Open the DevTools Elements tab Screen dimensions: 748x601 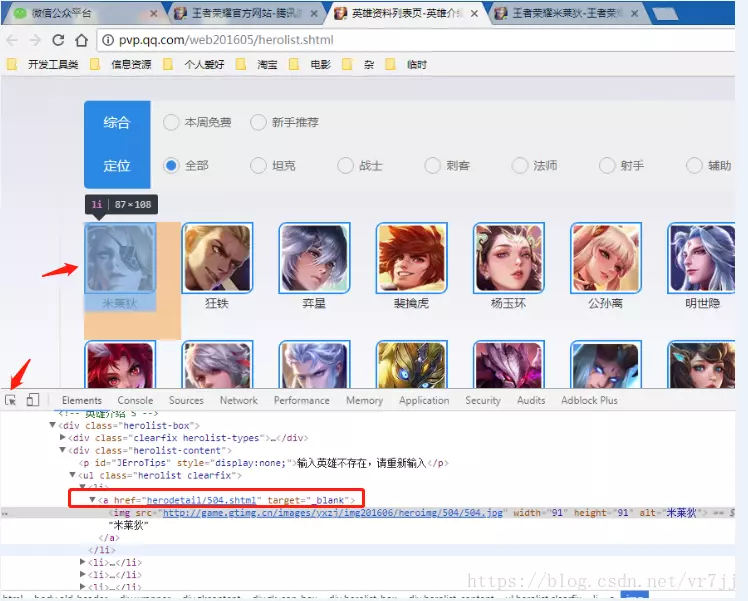coord(82,400)
